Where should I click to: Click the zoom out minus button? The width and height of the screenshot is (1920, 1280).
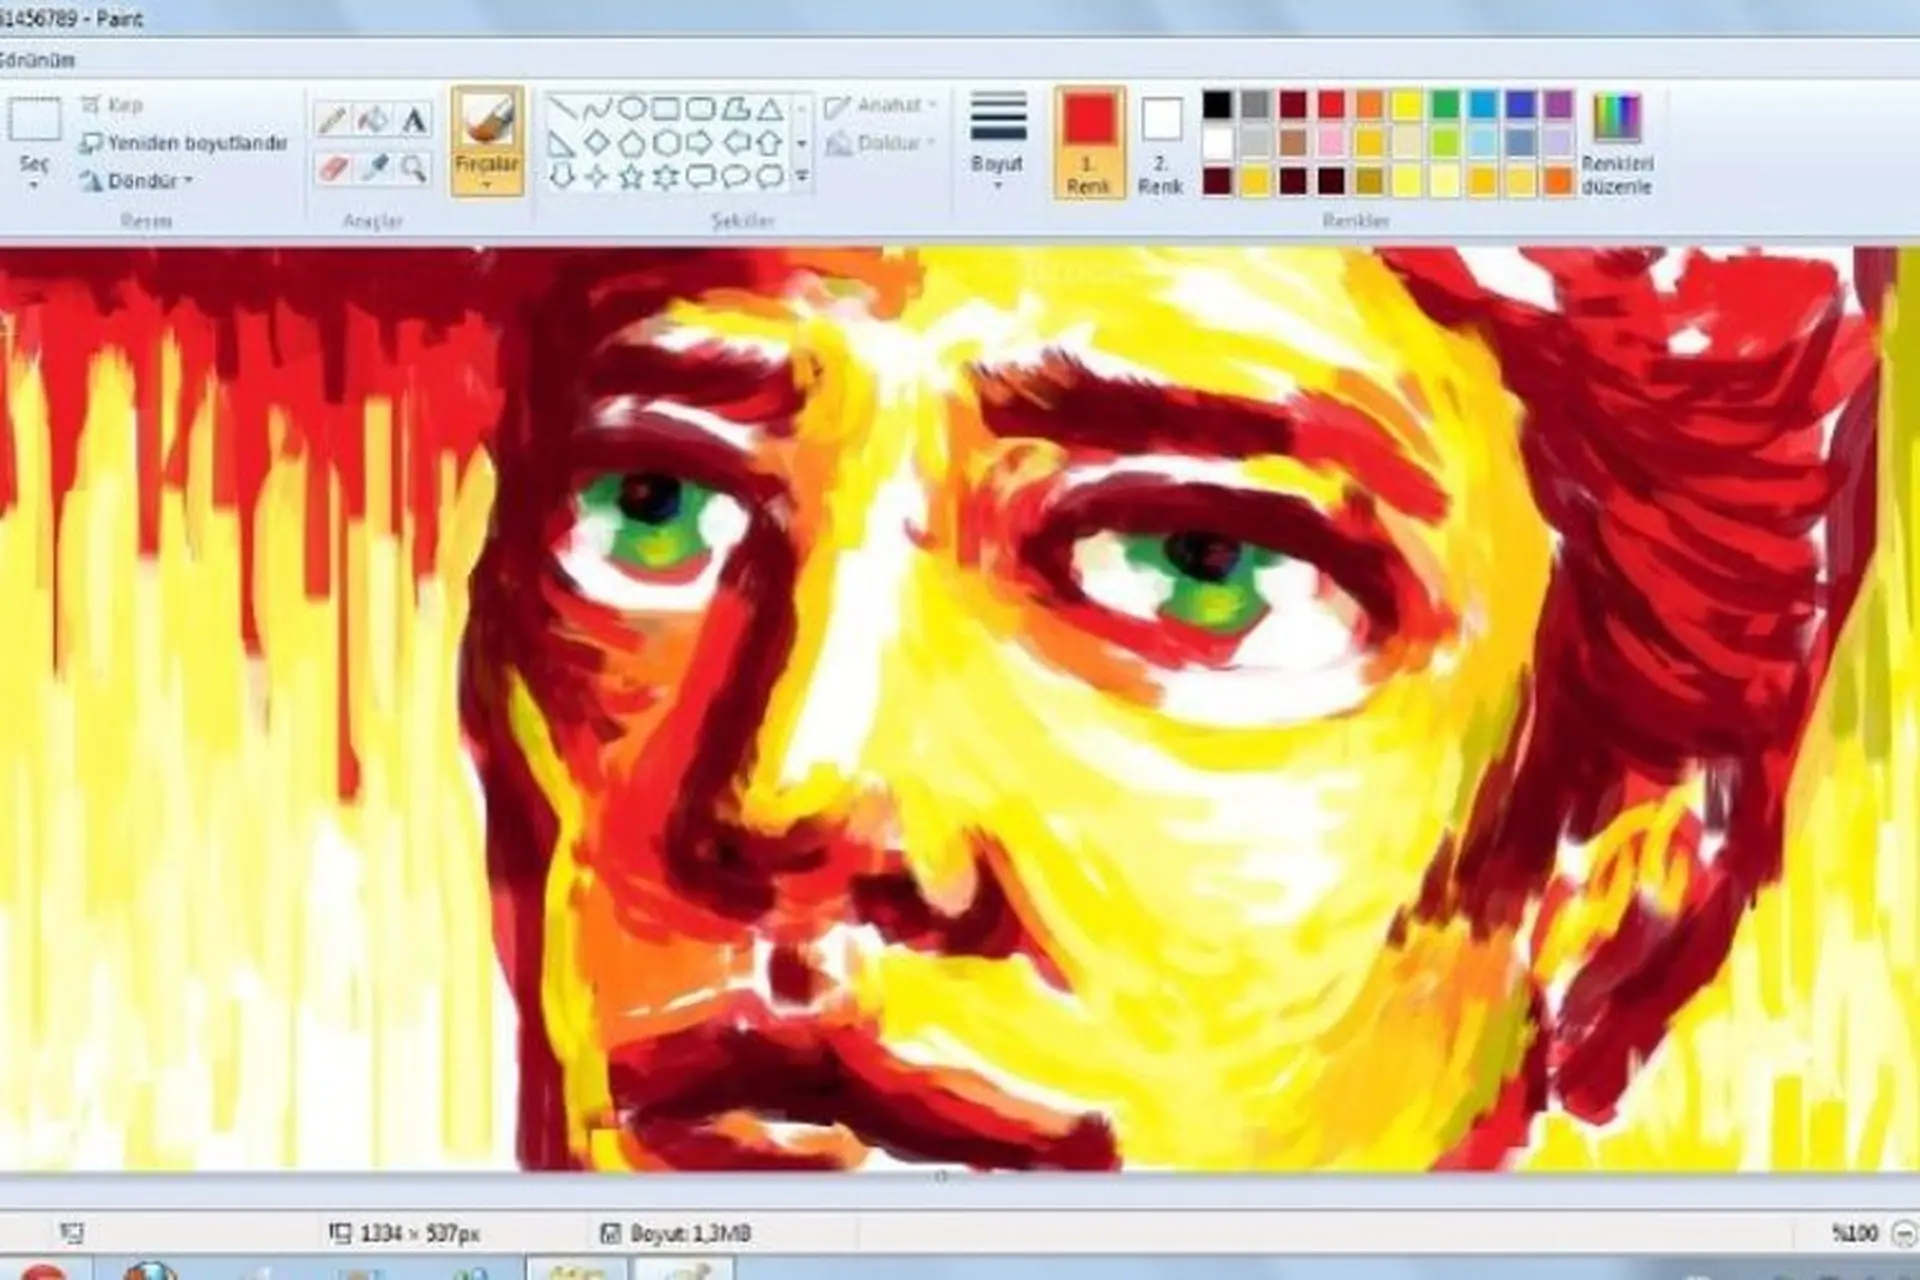[1904, 1234]
